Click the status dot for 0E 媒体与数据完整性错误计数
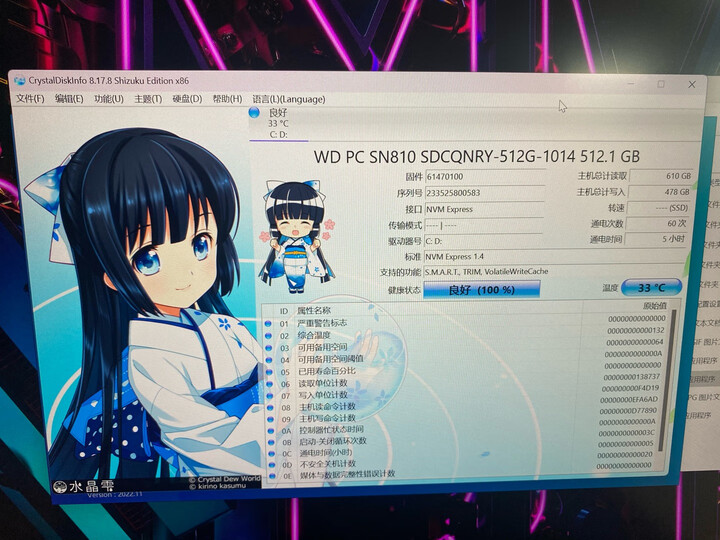 click(272, 476)
